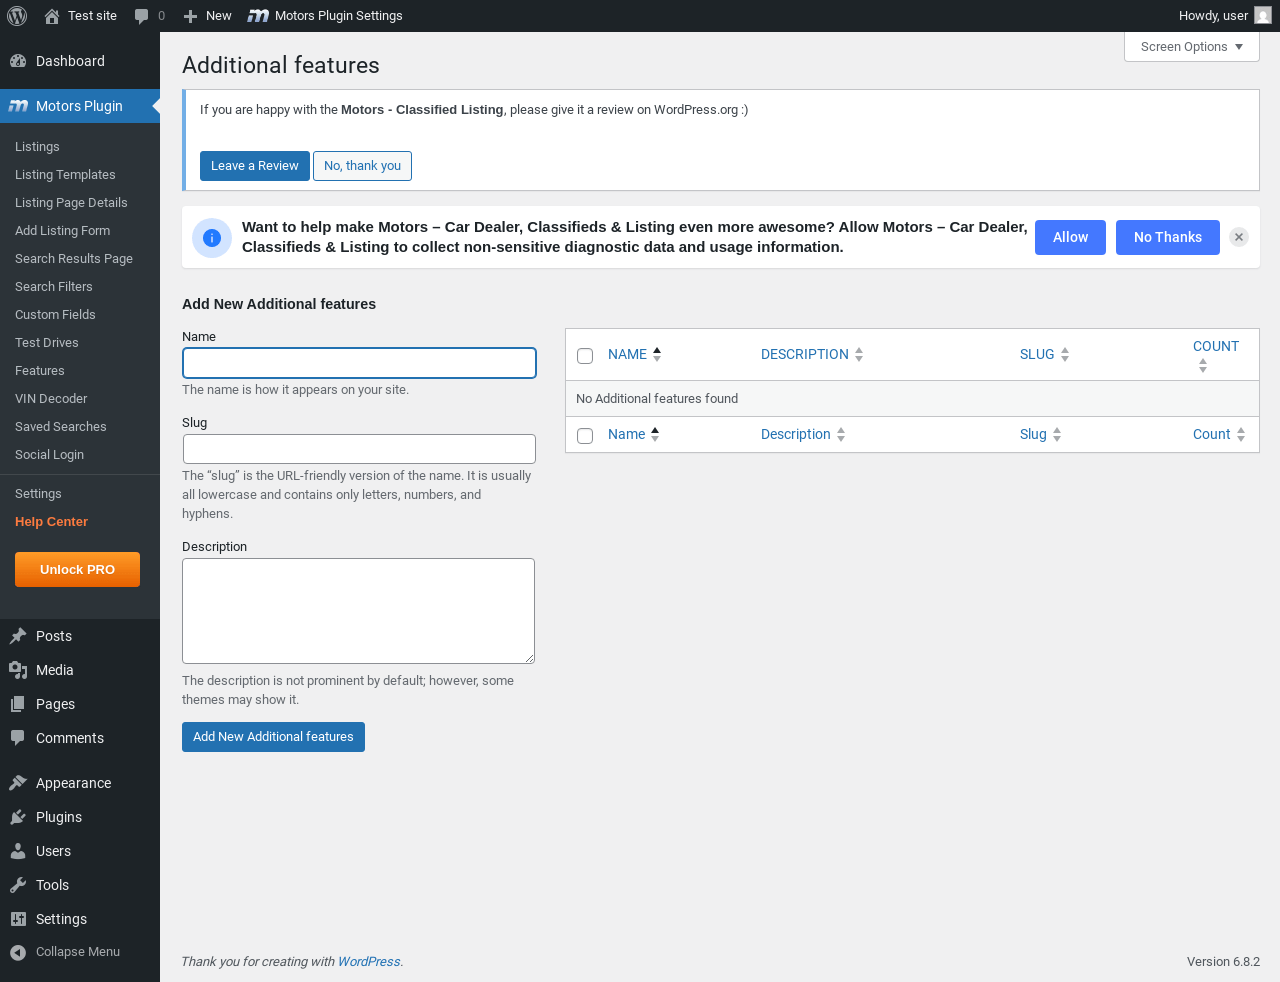Viewport: 1280px width, 982px height.
Task: Focus the Slug input field
Action: pyautogui.click(x=359, y=449)
